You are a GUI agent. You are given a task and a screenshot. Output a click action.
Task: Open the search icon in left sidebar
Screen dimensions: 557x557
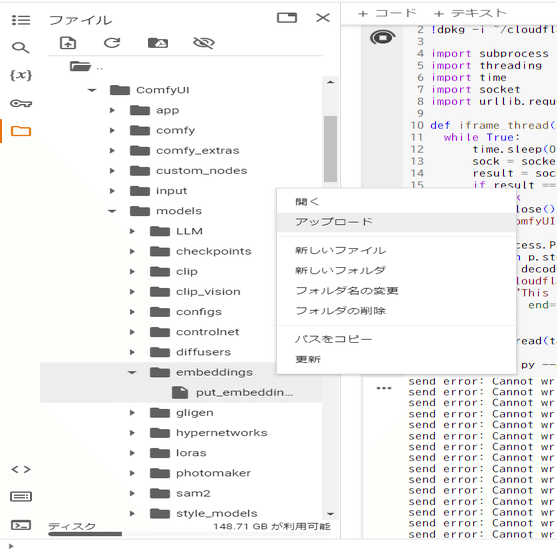20,47
